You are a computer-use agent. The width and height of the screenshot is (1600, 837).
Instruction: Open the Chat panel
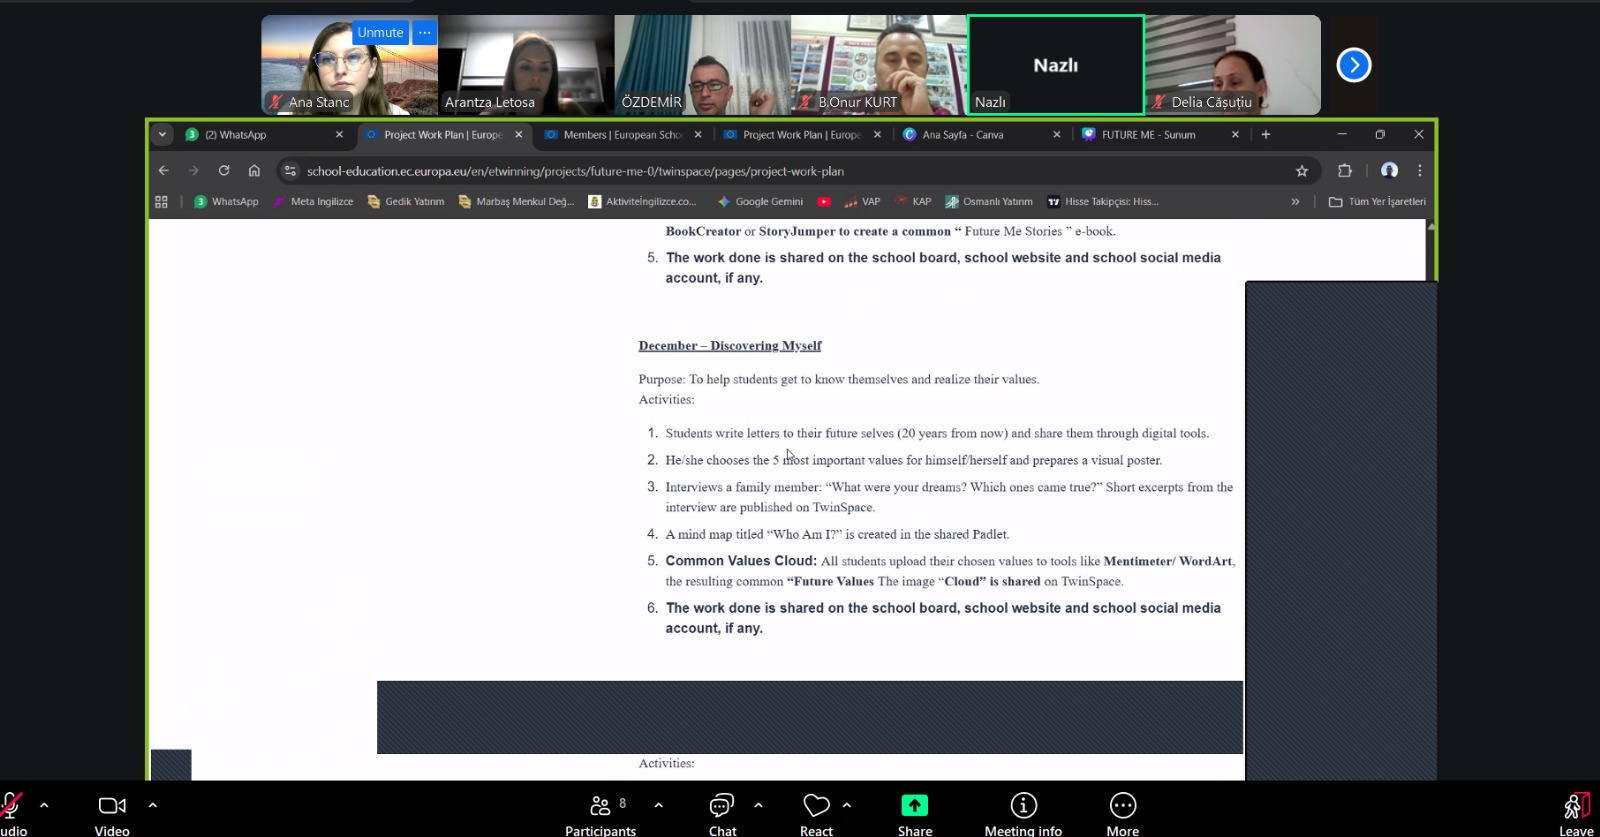click(x=722, y=813)
